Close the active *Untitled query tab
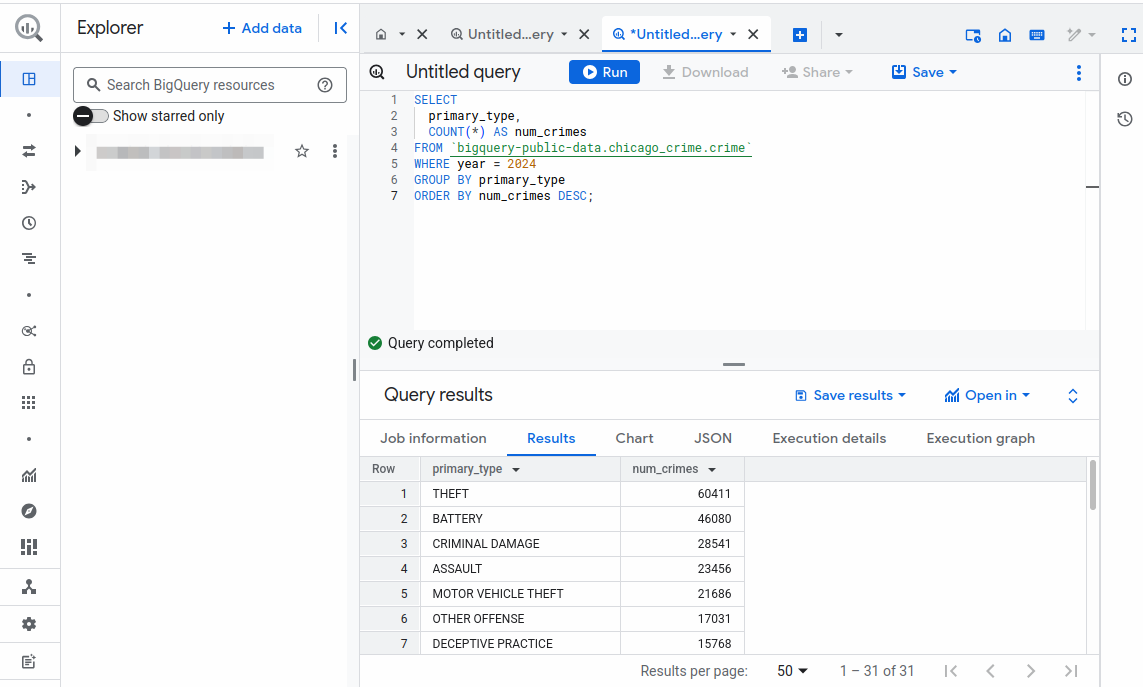This screenshot has height=687, width=1143. (x=753, y=34)
